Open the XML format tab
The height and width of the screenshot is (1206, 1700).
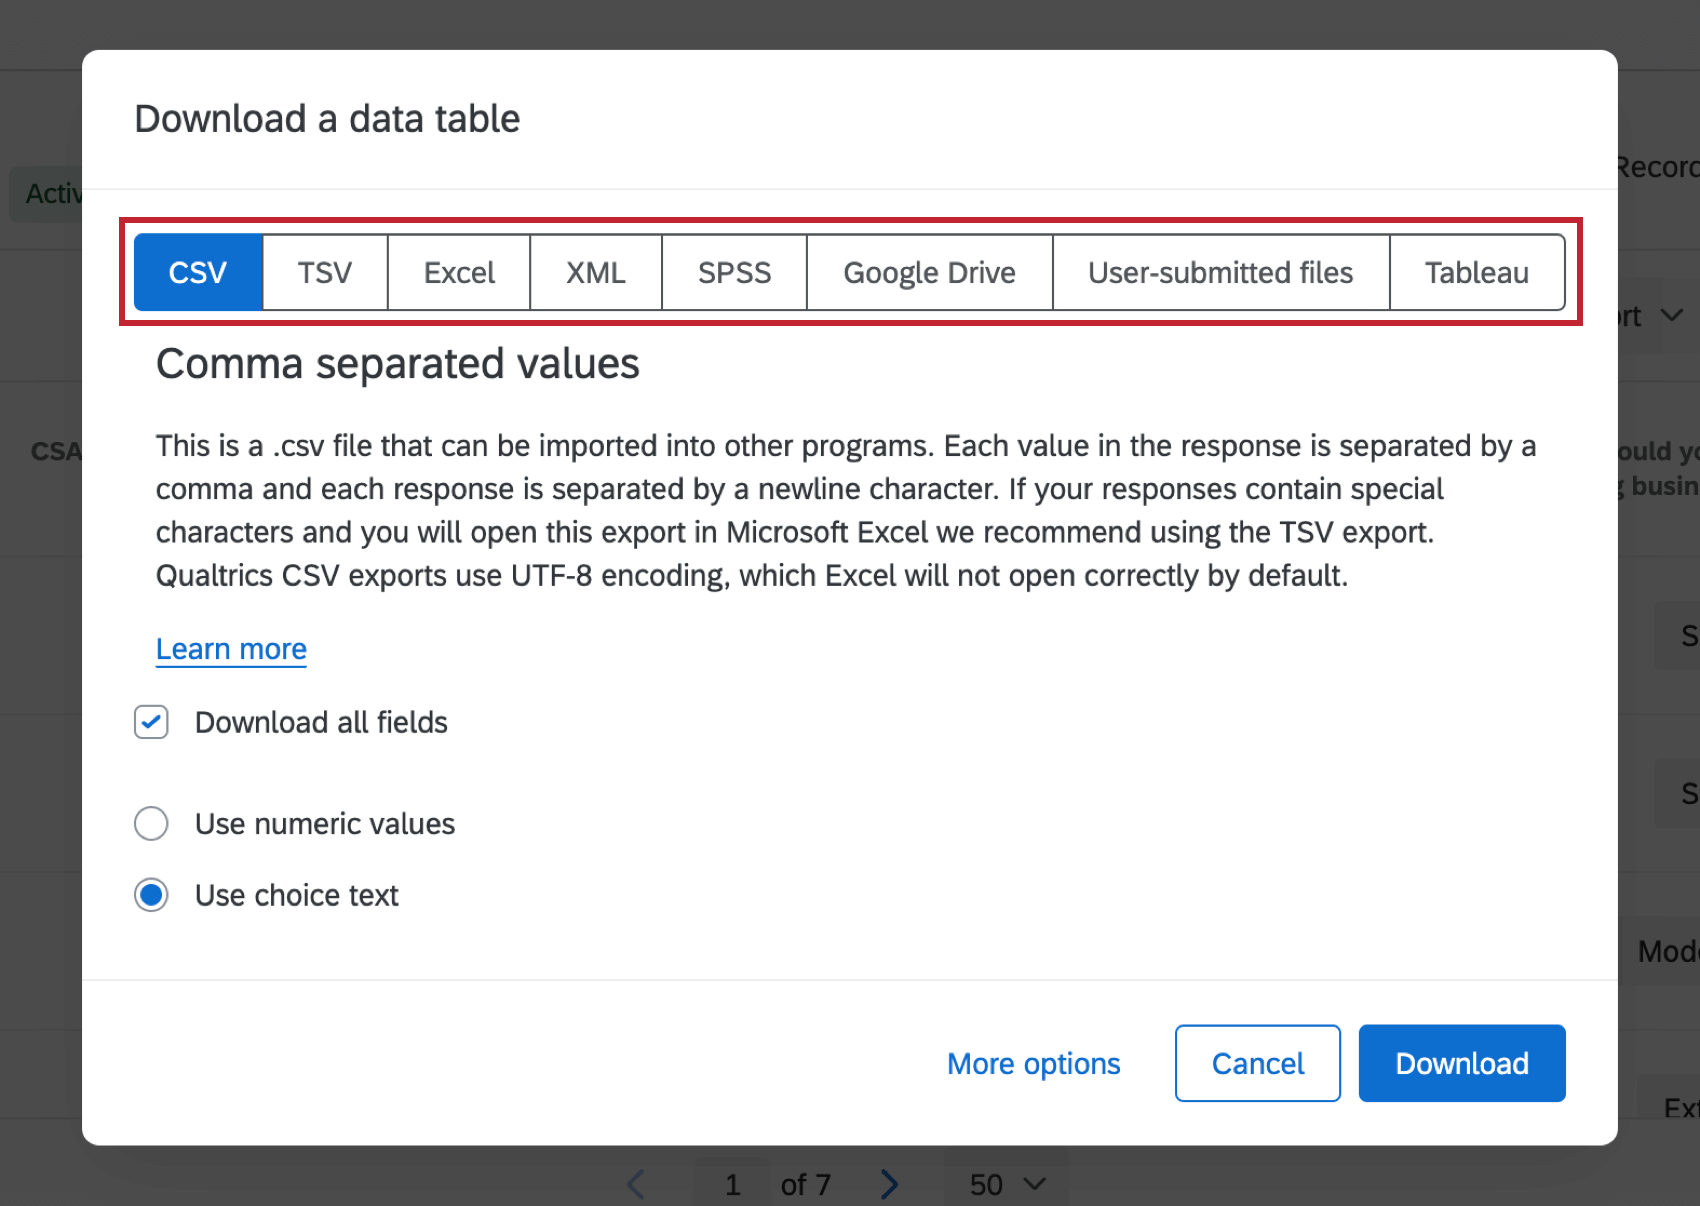596,272
